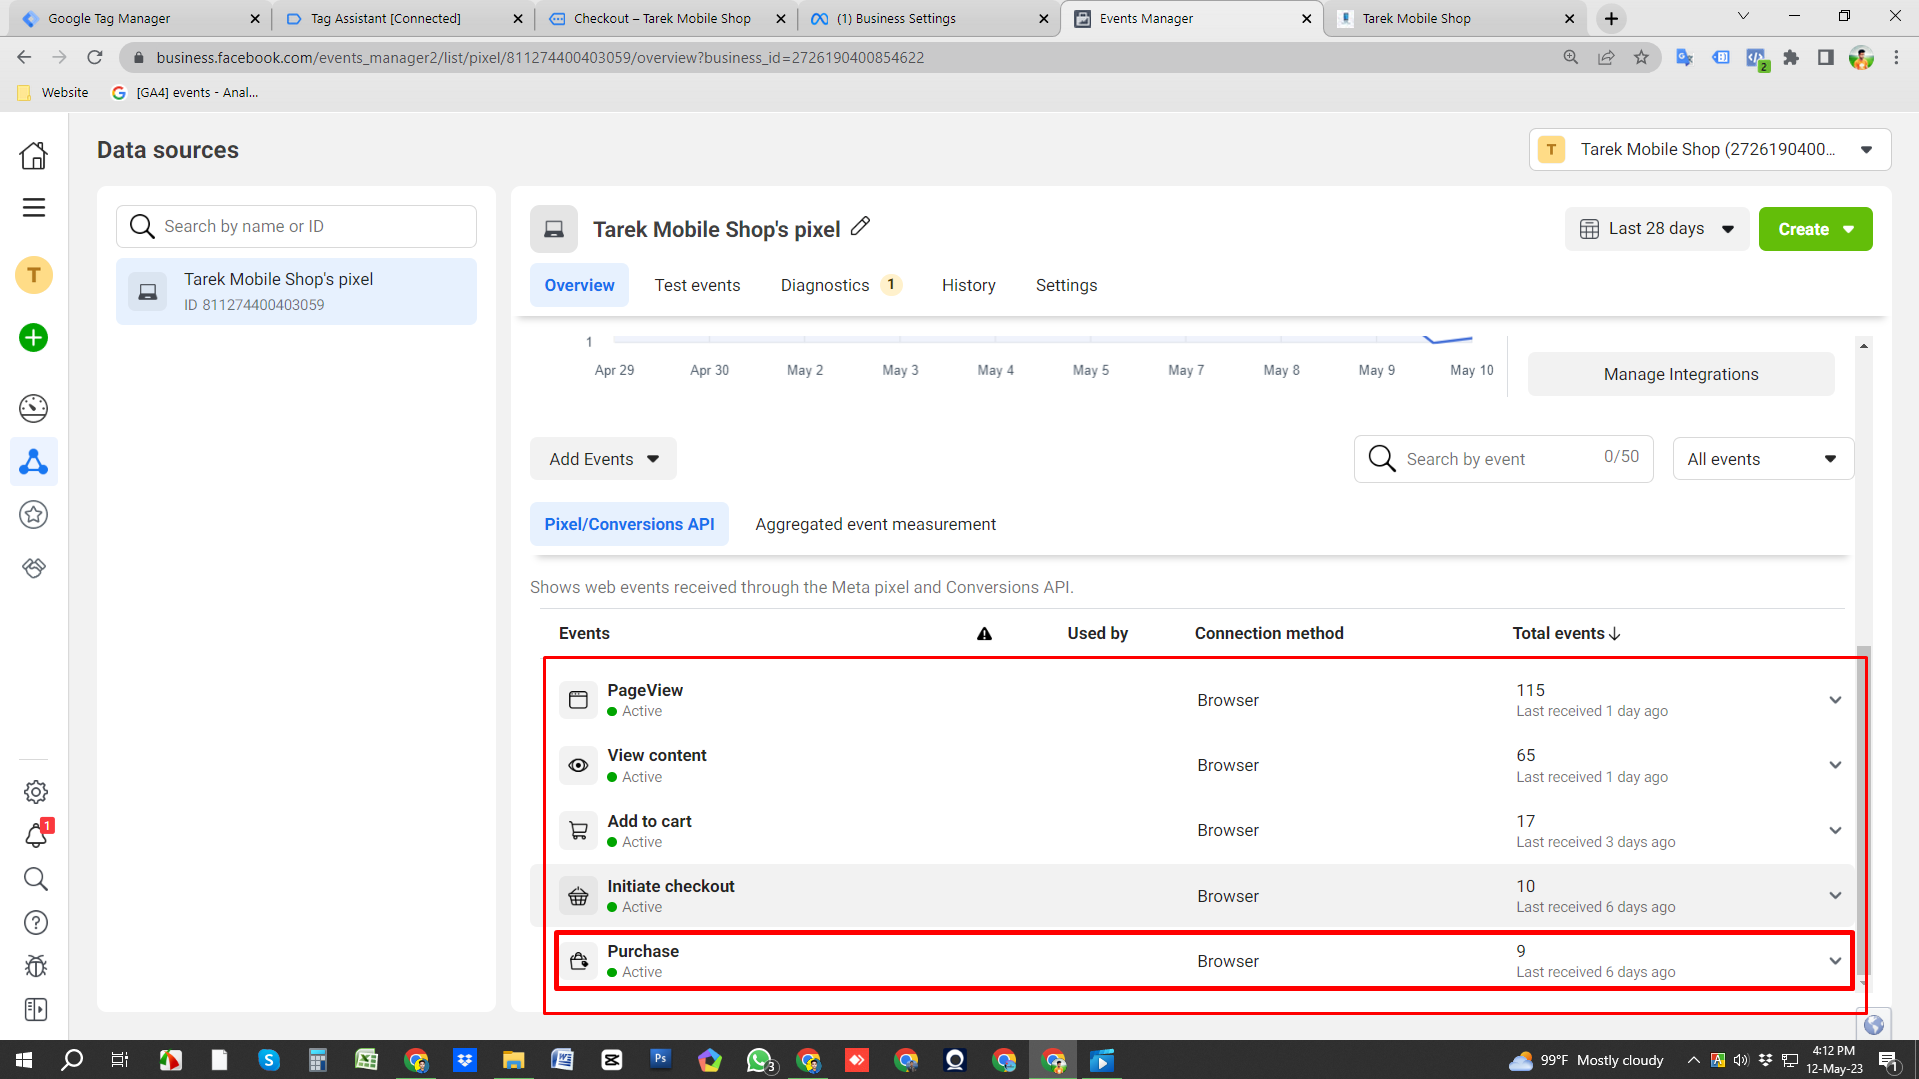Switch to the Overview tab

pos(579,285)
